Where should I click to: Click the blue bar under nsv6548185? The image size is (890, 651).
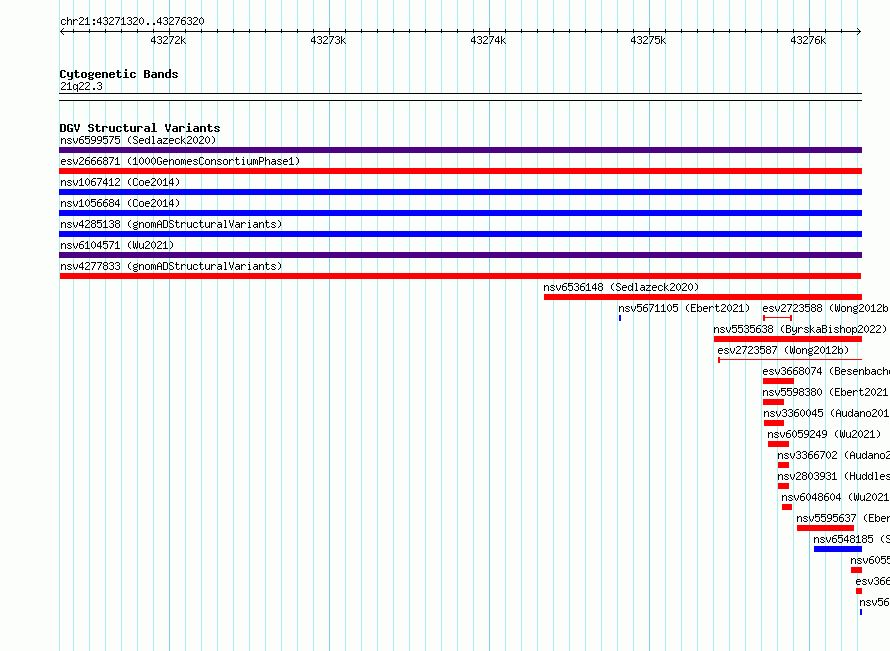pyautogui.click(x=838, y=549)
